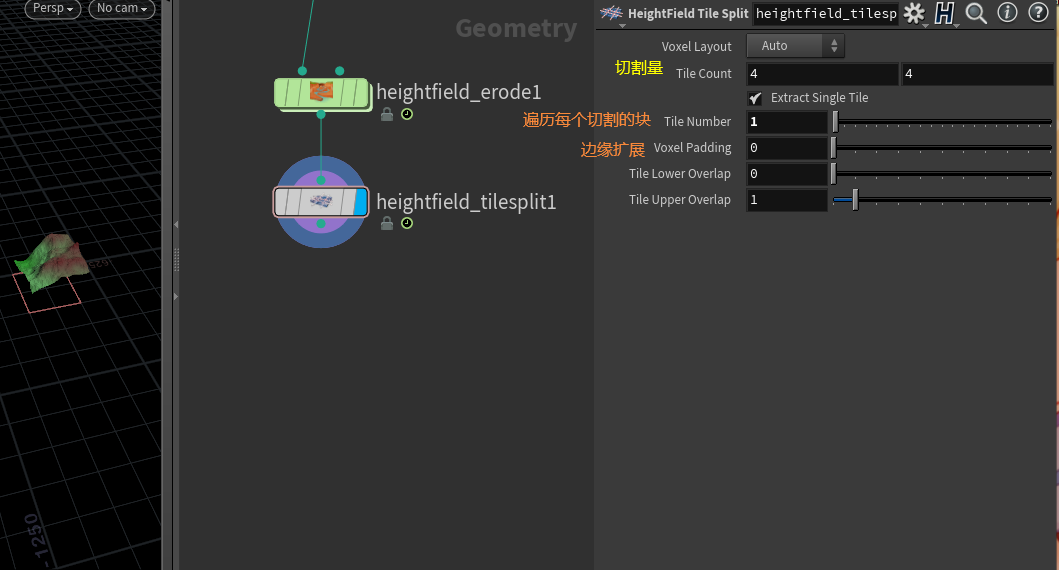Toggle the blue display flag on heightfield_tilesplit1

tap(361, 202)
